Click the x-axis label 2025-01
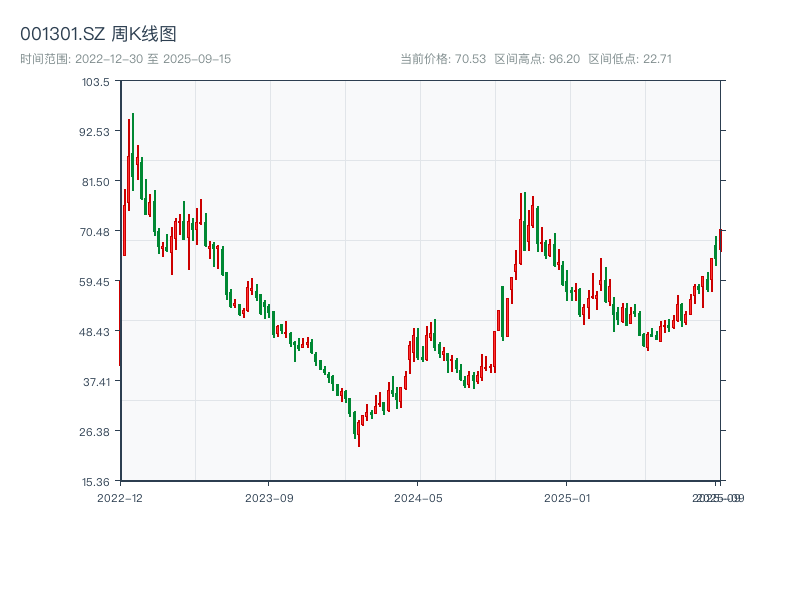 tap(567, 498)
